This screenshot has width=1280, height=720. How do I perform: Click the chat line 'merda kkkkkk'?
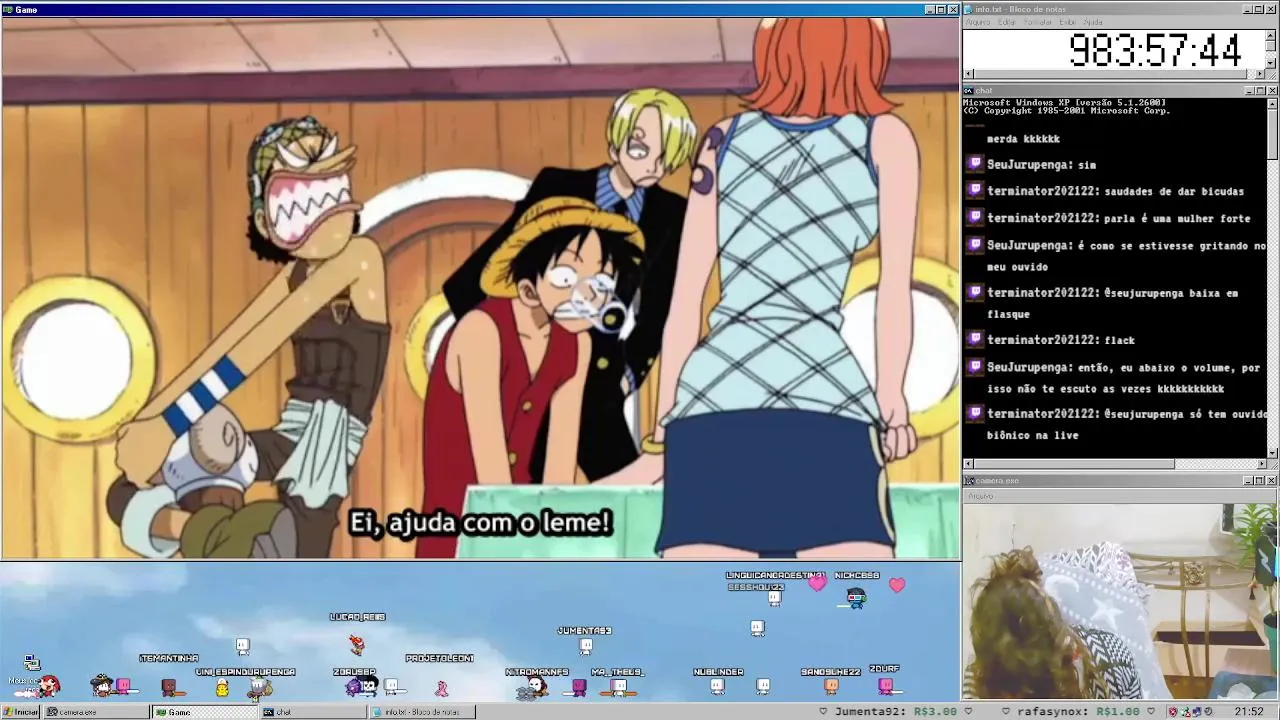pyautogui.click(x=1023, y=139)
